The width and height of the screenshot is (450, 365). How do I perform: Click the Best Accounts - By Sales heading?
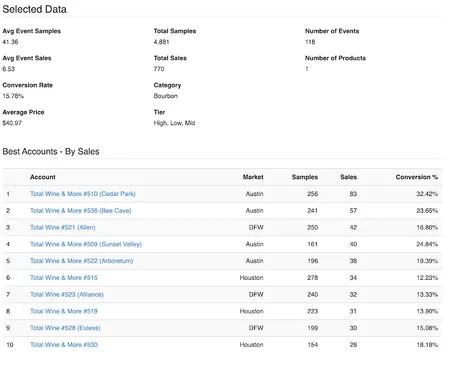click(51, 151)
